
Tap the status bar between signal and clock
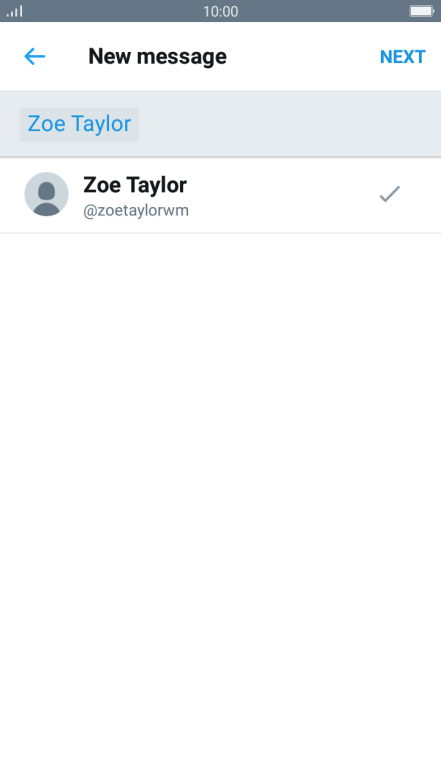tap(112, 11)
